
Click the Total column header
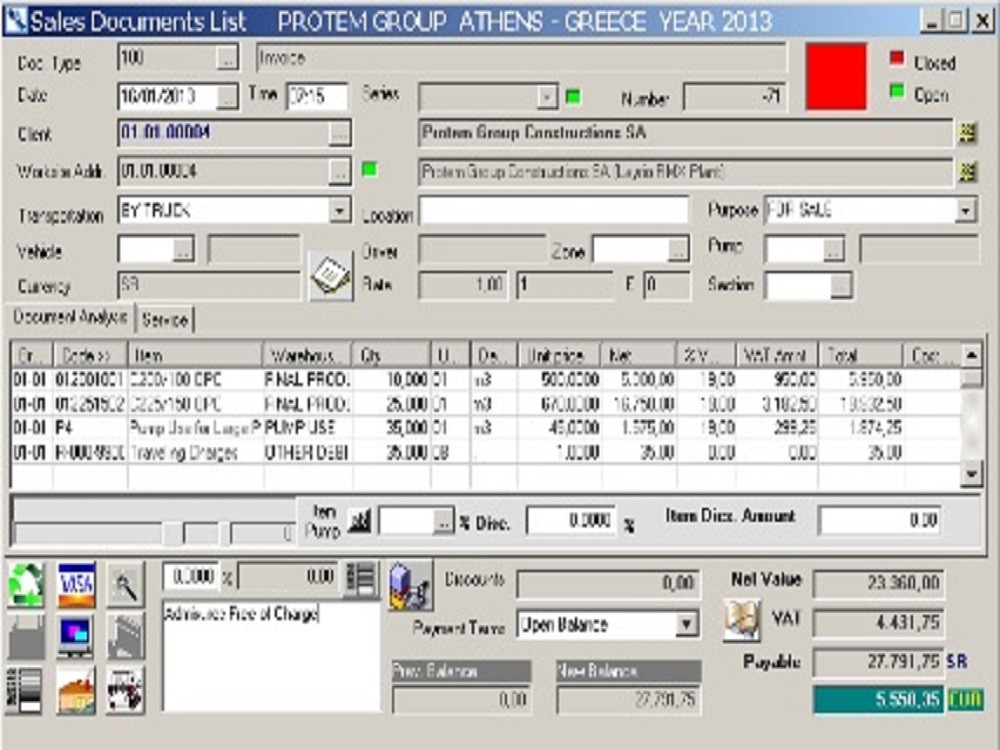(861, 355)
